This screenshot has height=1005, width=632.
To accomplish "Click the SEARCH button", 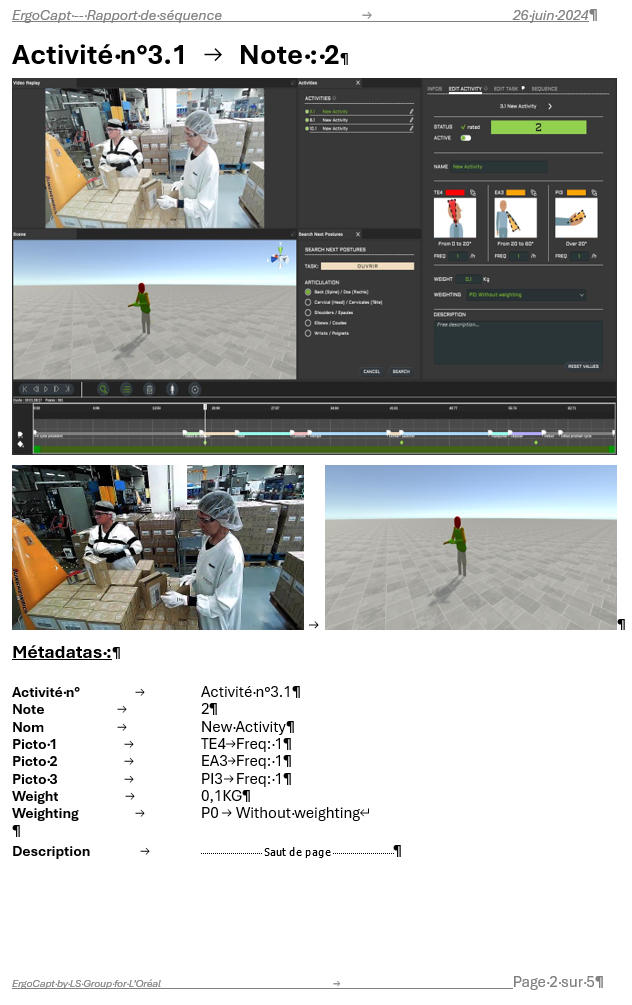I will [401, 371].
